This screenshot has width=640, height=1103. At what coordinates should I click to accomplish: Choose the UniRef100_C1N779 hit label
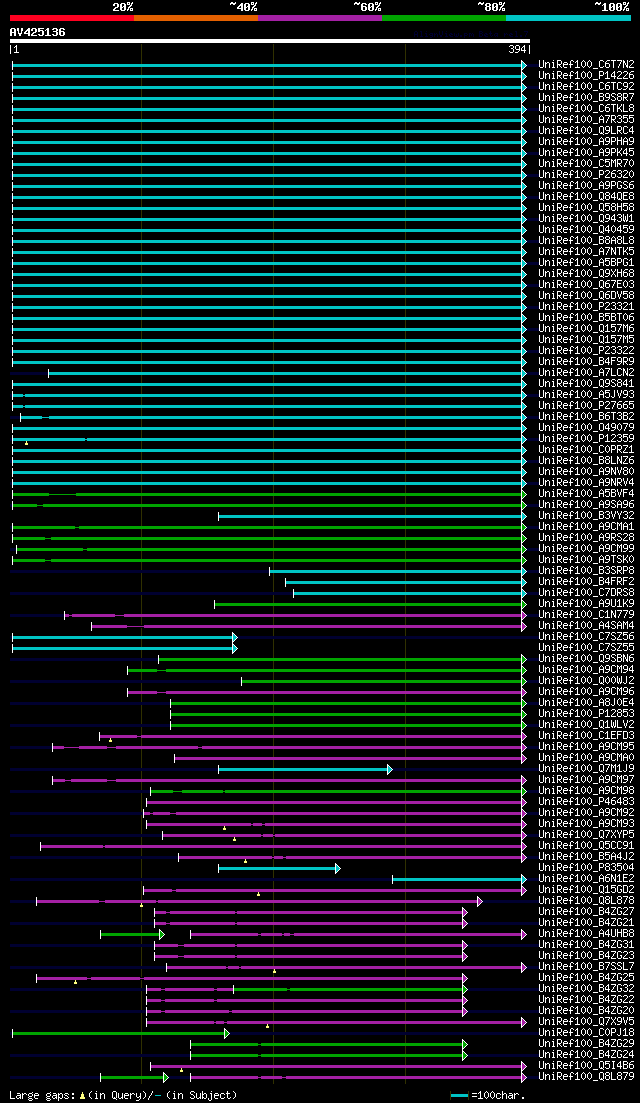(586, 615)
